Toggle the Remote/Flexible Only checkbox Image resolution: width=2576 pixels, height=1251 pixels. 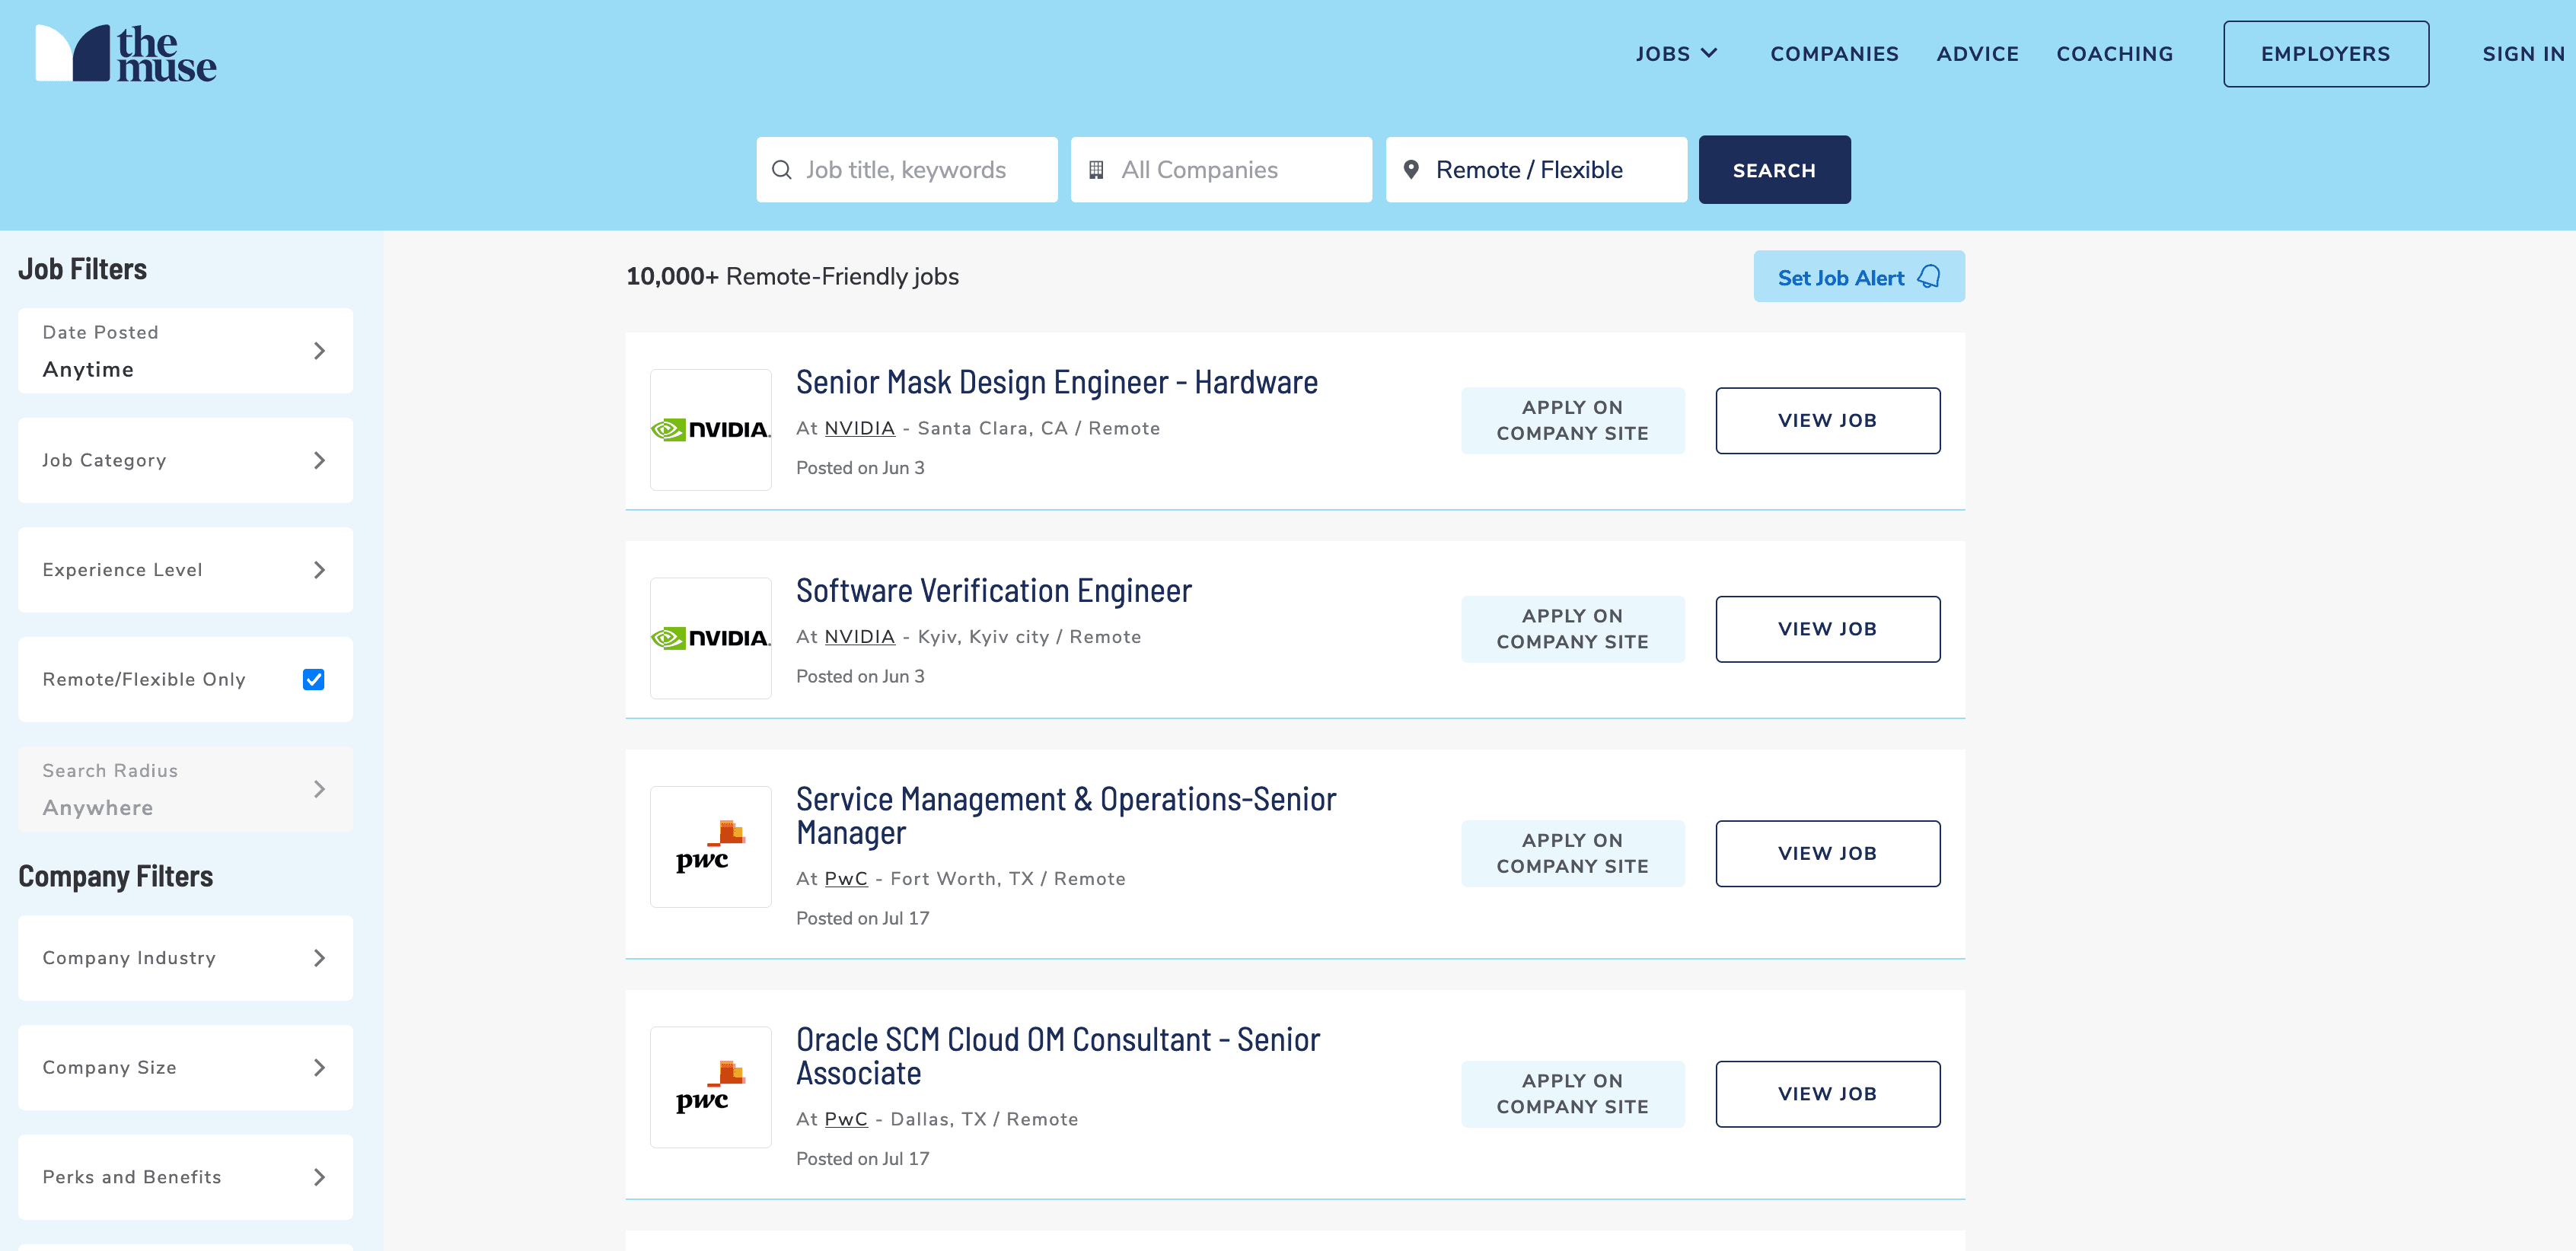pos(314,680)
